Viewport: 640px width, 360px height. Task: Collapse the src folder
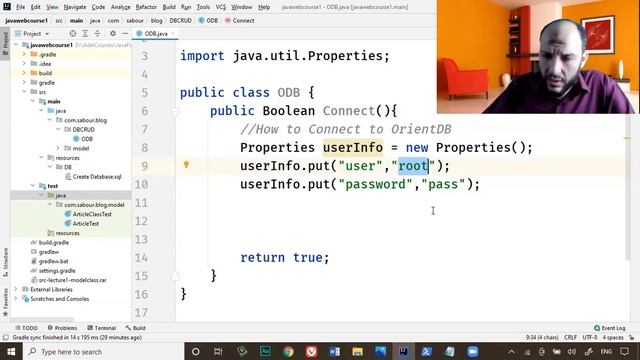[x=24, y=92]
